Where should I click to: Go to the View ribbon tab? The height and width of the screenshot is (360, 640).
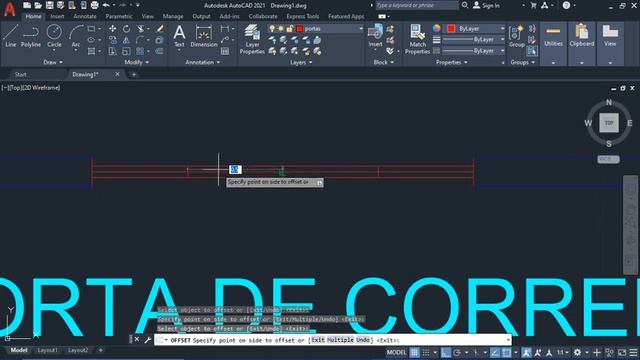(148, 16)
